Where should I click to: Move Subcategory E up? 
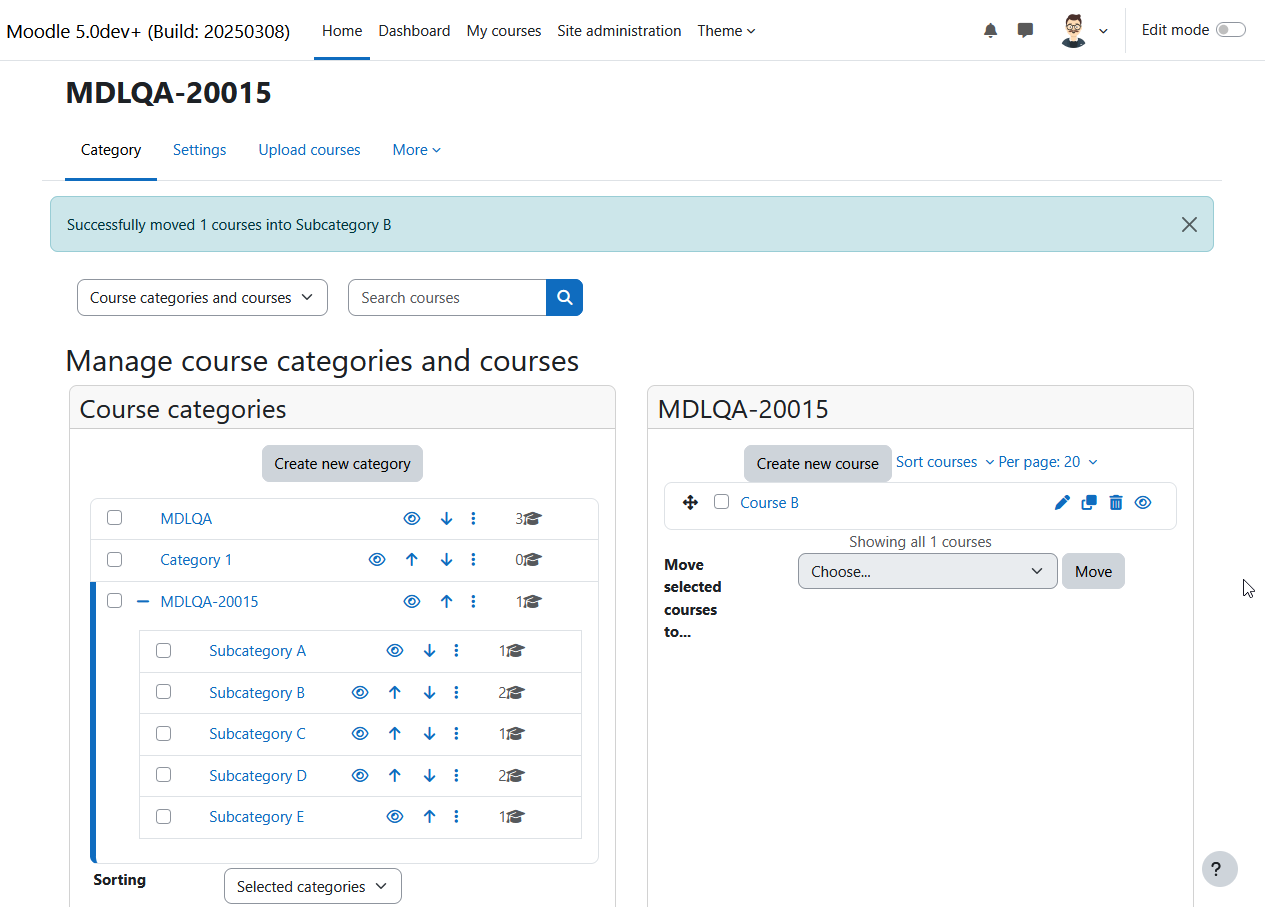pos(429,816)
